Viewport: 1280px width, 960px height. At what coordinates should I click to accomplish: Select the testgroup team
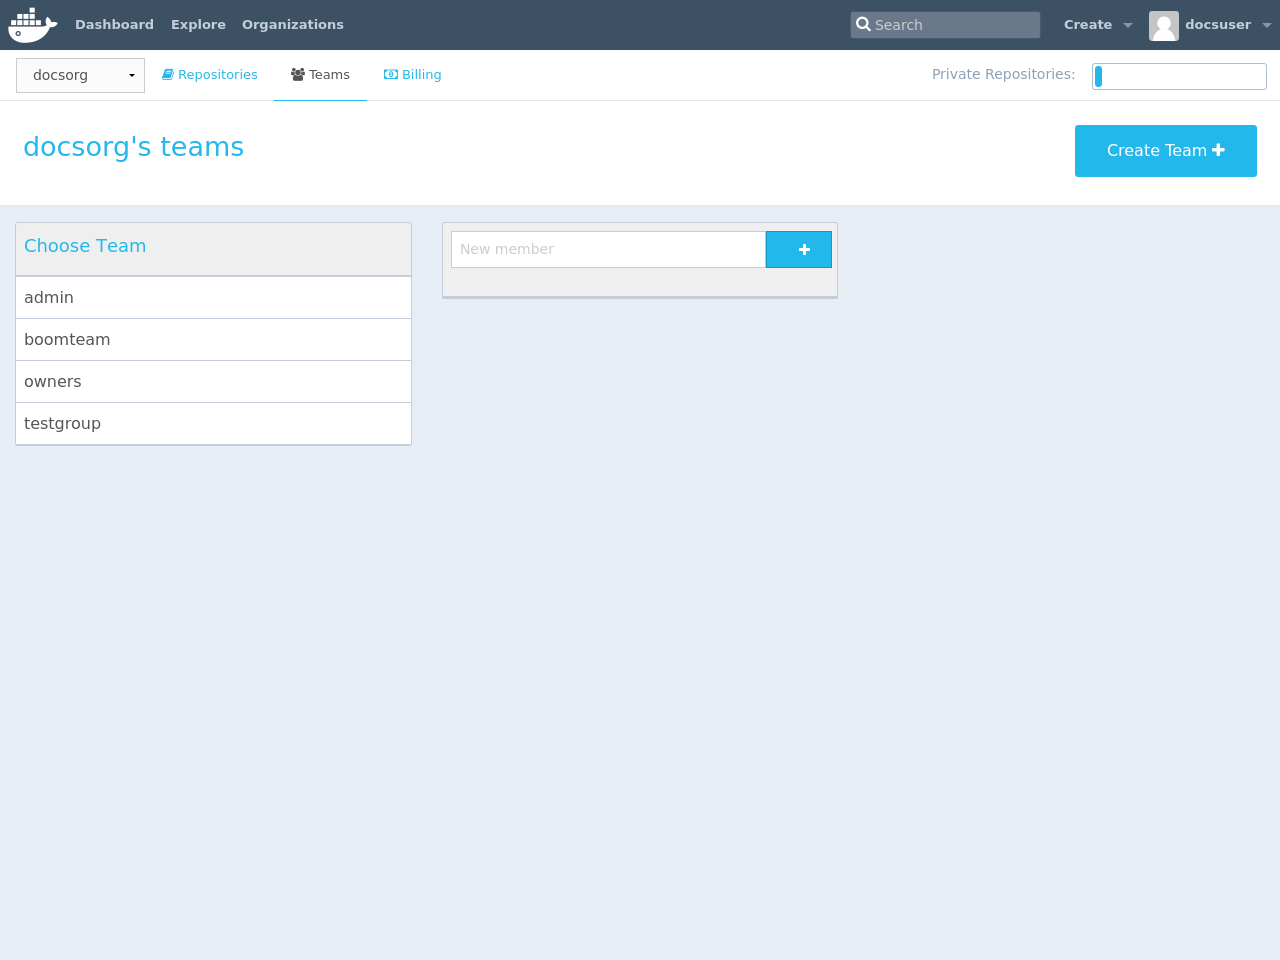coord(213,424)
